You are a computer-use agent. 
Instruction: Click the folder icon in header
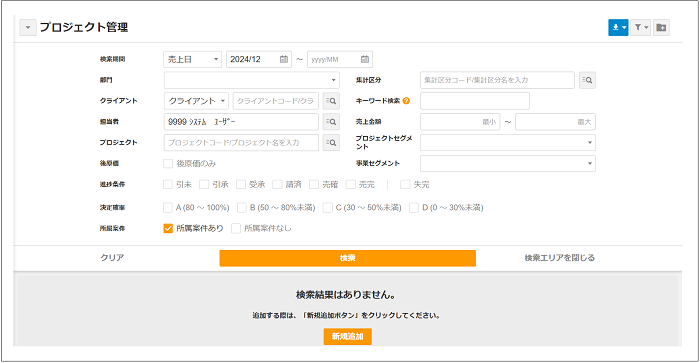tap(661, 27)
